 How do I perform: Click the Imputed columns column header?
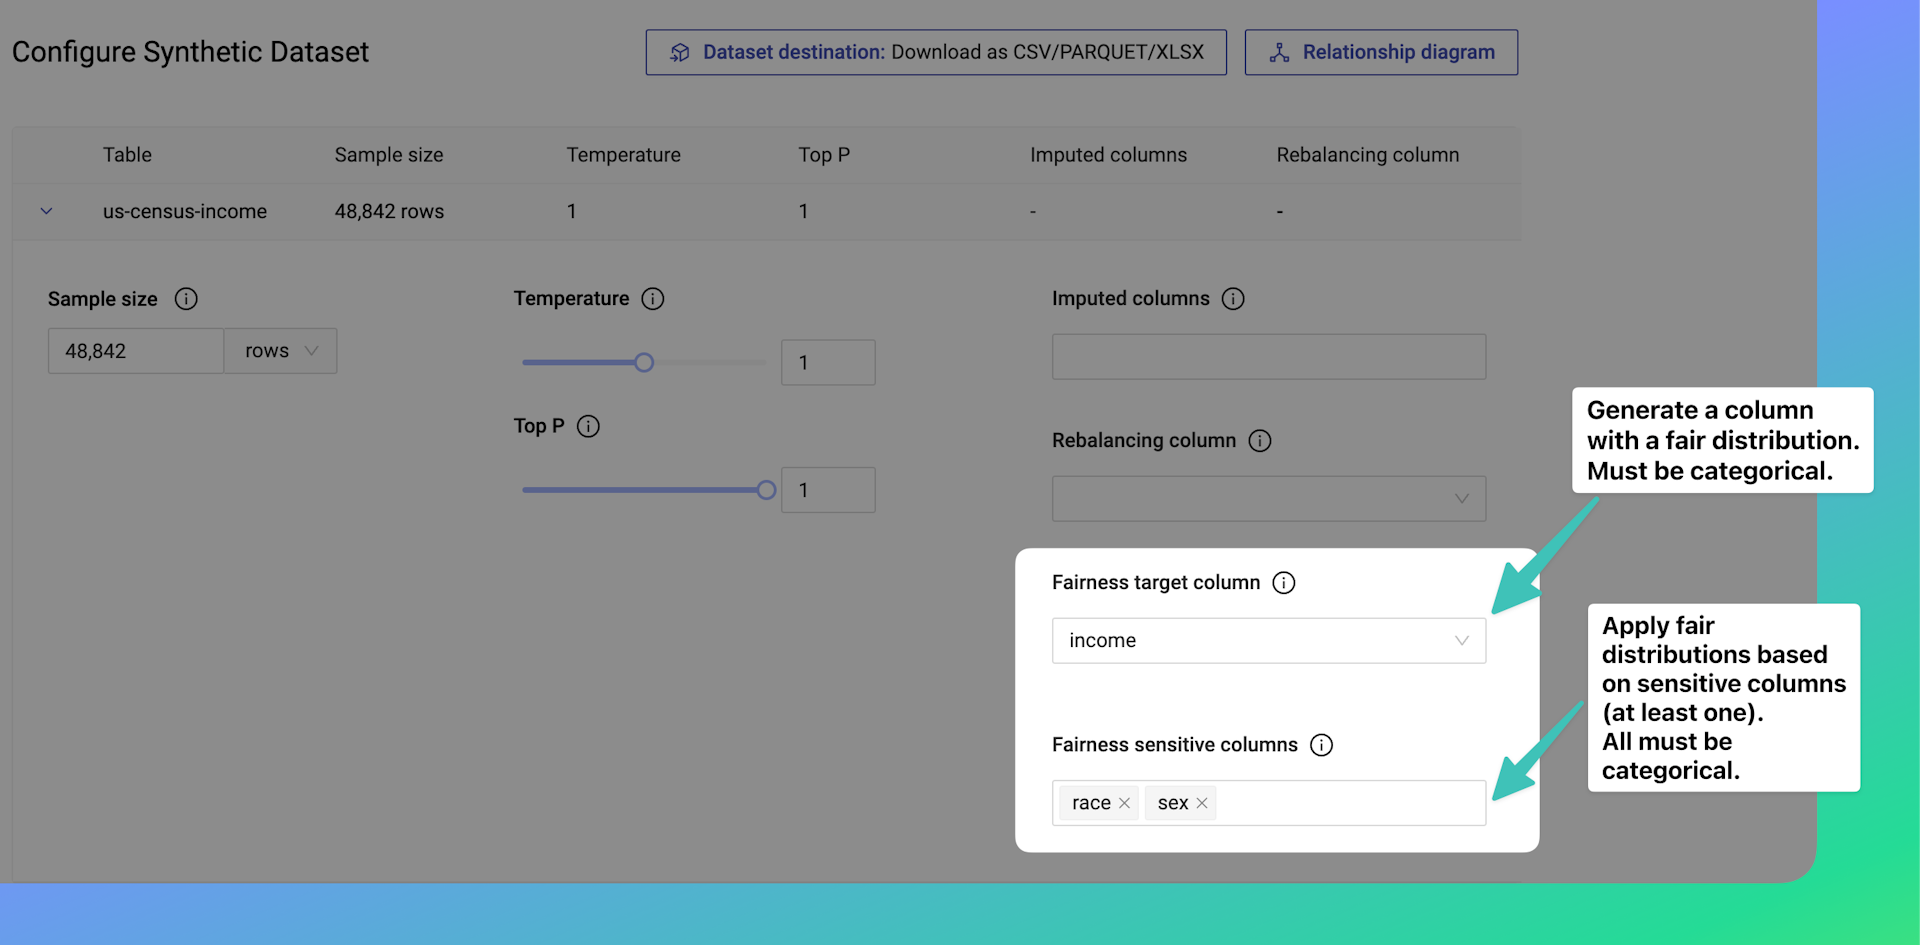(1108, 155)
